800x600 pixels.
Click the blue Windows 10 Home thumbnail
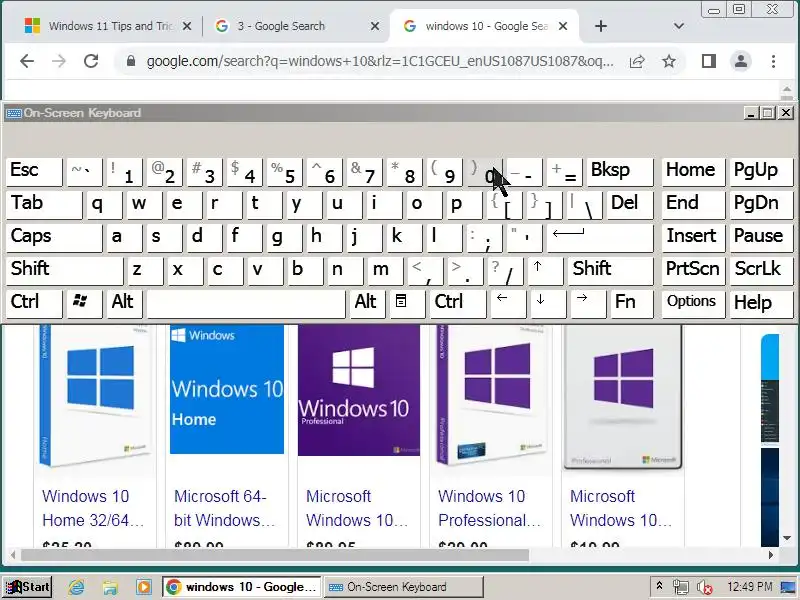coord(227,390)
